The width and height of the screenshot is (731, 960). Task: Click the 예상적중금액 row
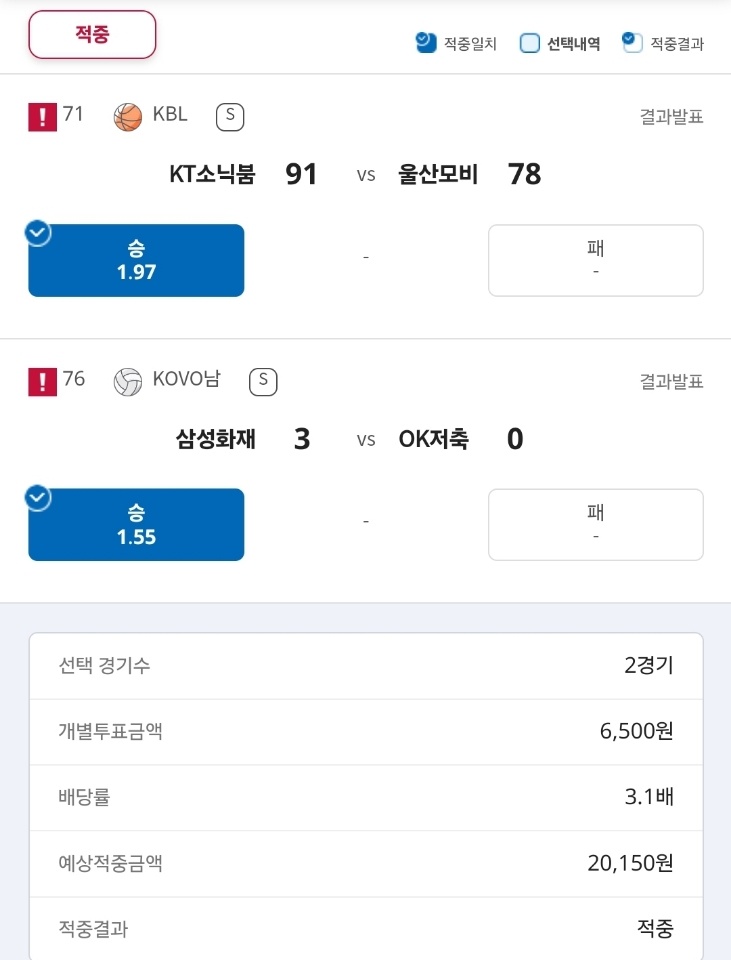tap(366, 864)
